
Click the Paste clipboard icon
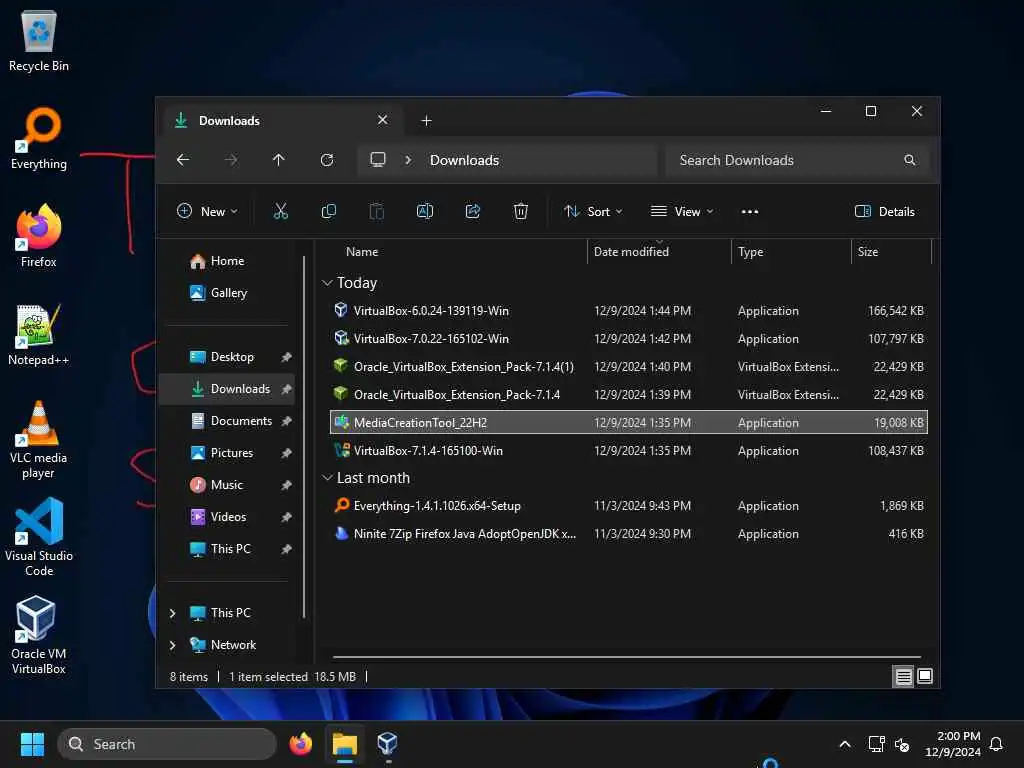(377, 211)
